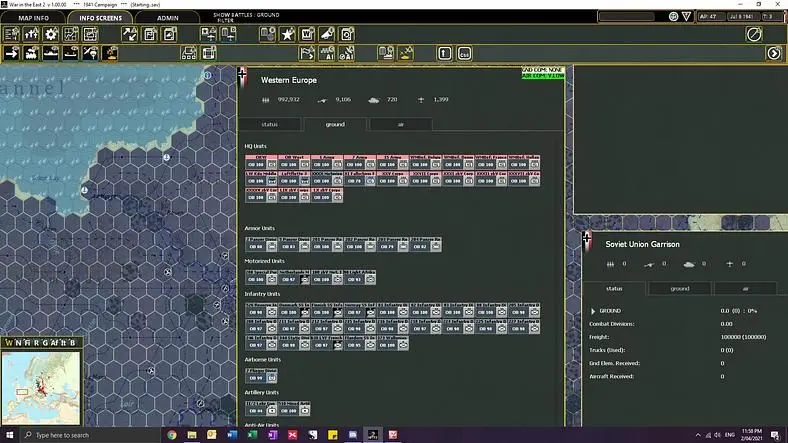Click the up-arrow square button
This screenshot has height=443, width=788.
tap(445, 53)
